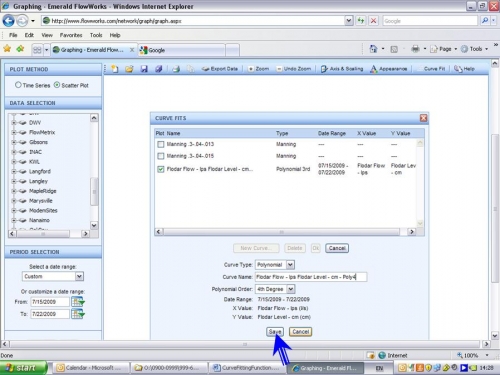This screenshot has height=375, width=500.
Task: Click the Open folder toolbar icon
Action: pyautogui.click(x=129, y=69)
